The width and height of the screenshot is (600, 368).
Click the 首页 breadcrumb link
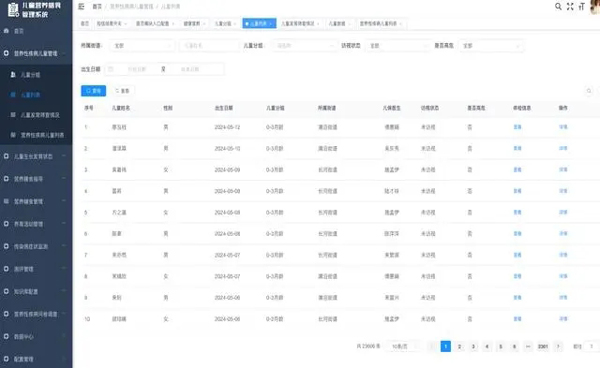[x=97, y=7]
